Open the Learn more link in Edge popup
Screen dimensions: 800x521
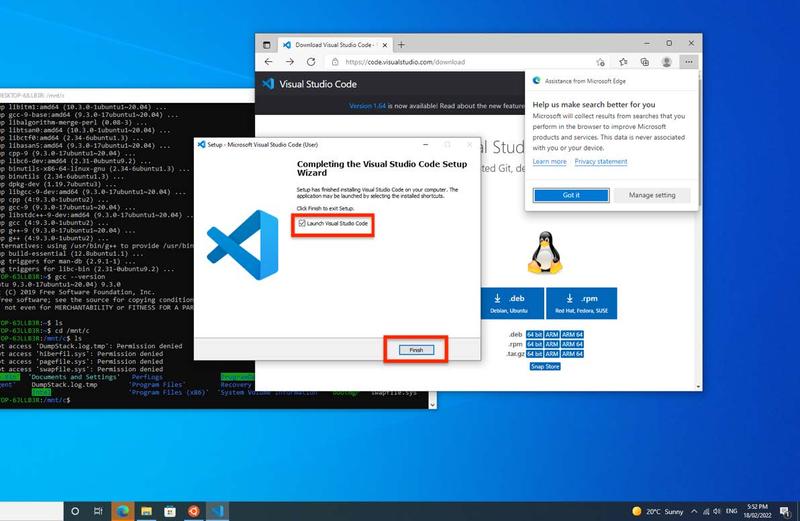(x=549, y=162)
